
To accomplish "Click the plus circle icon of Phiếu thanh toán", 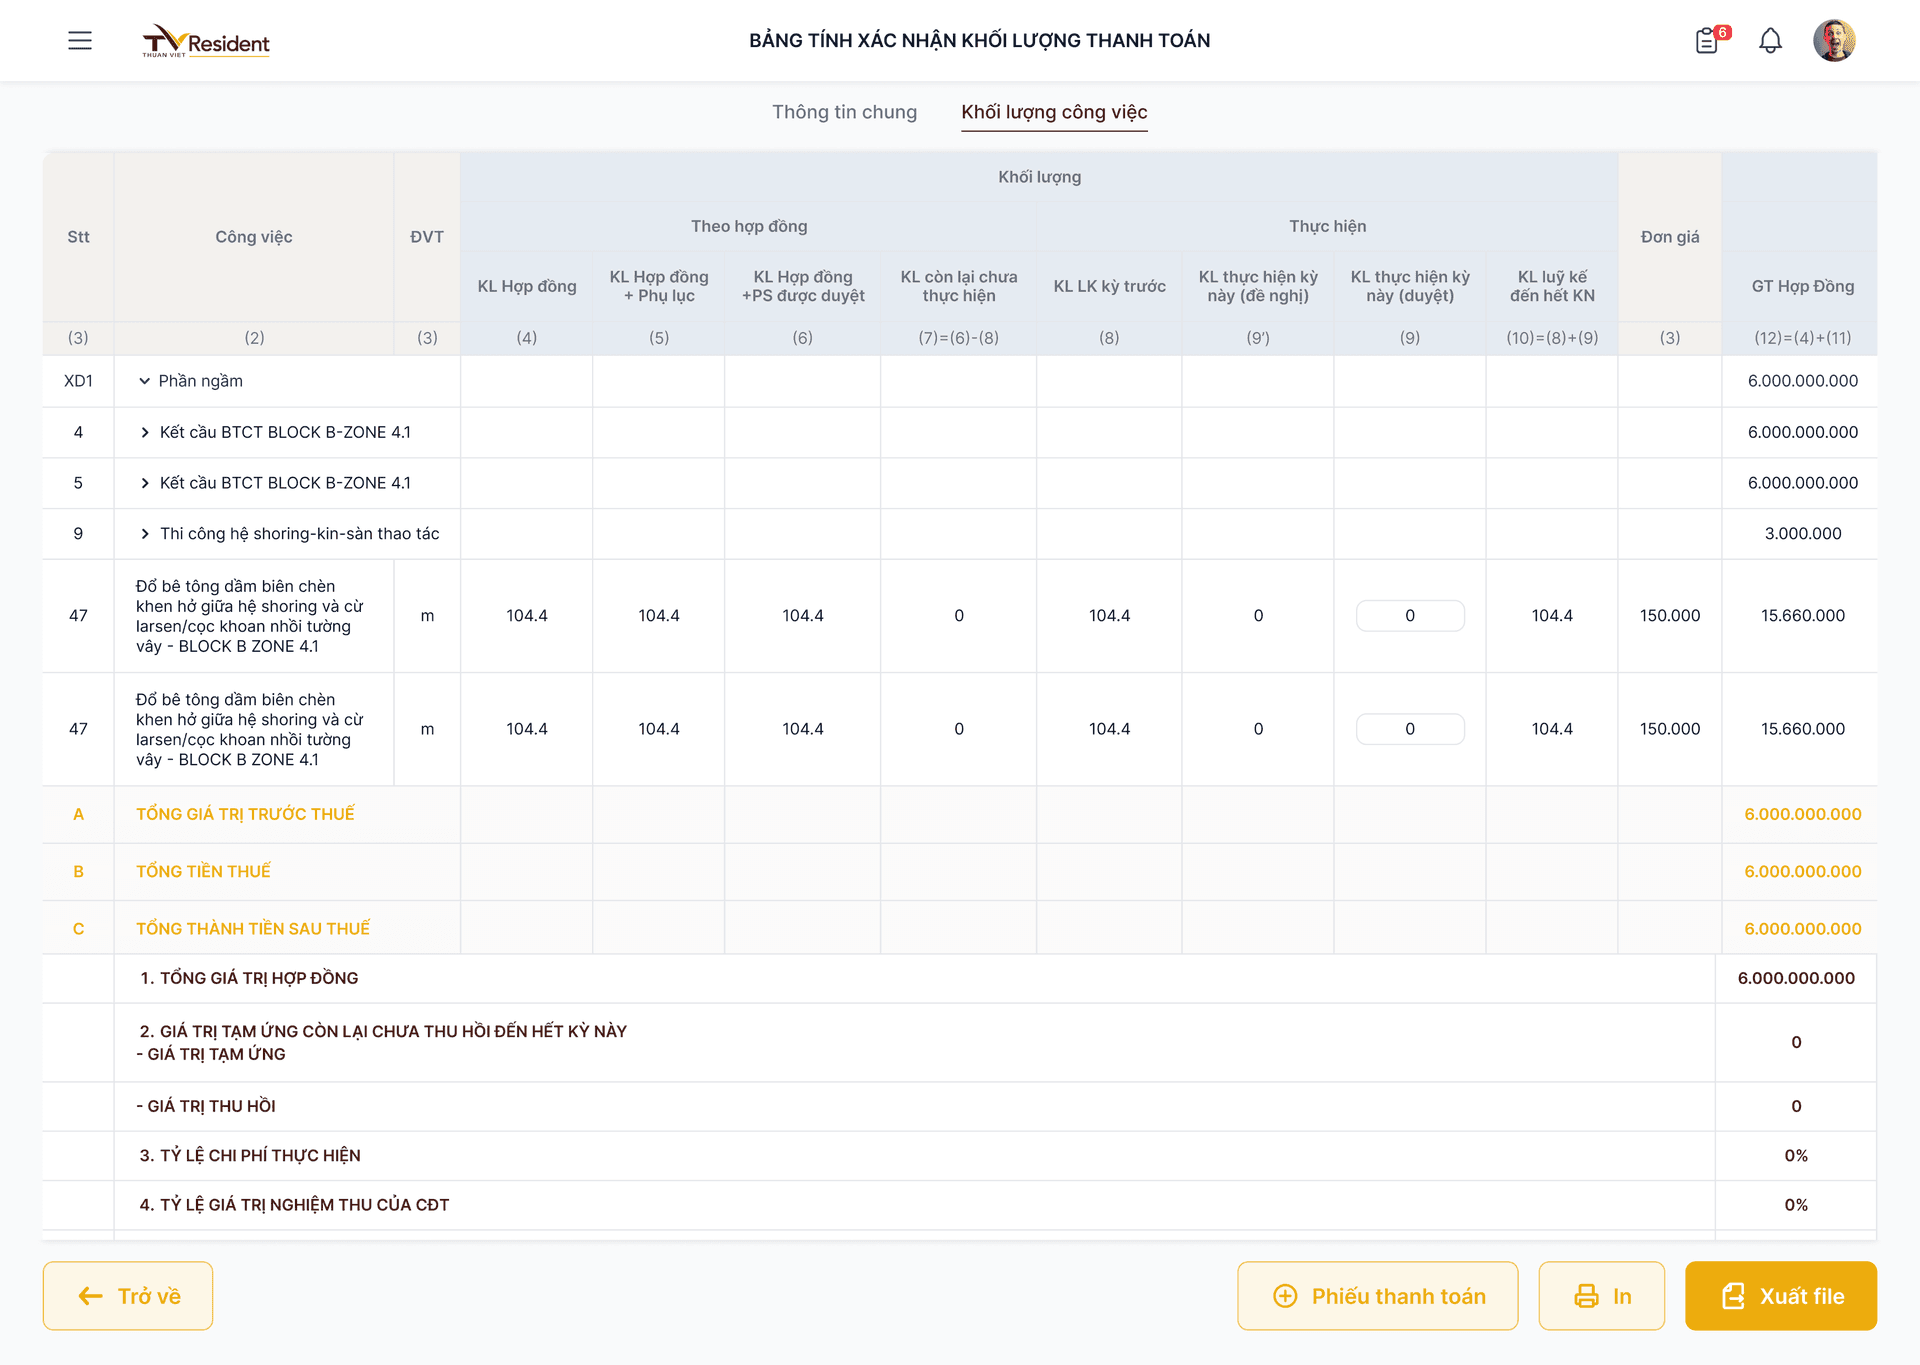I will tap(1285, 1296).
